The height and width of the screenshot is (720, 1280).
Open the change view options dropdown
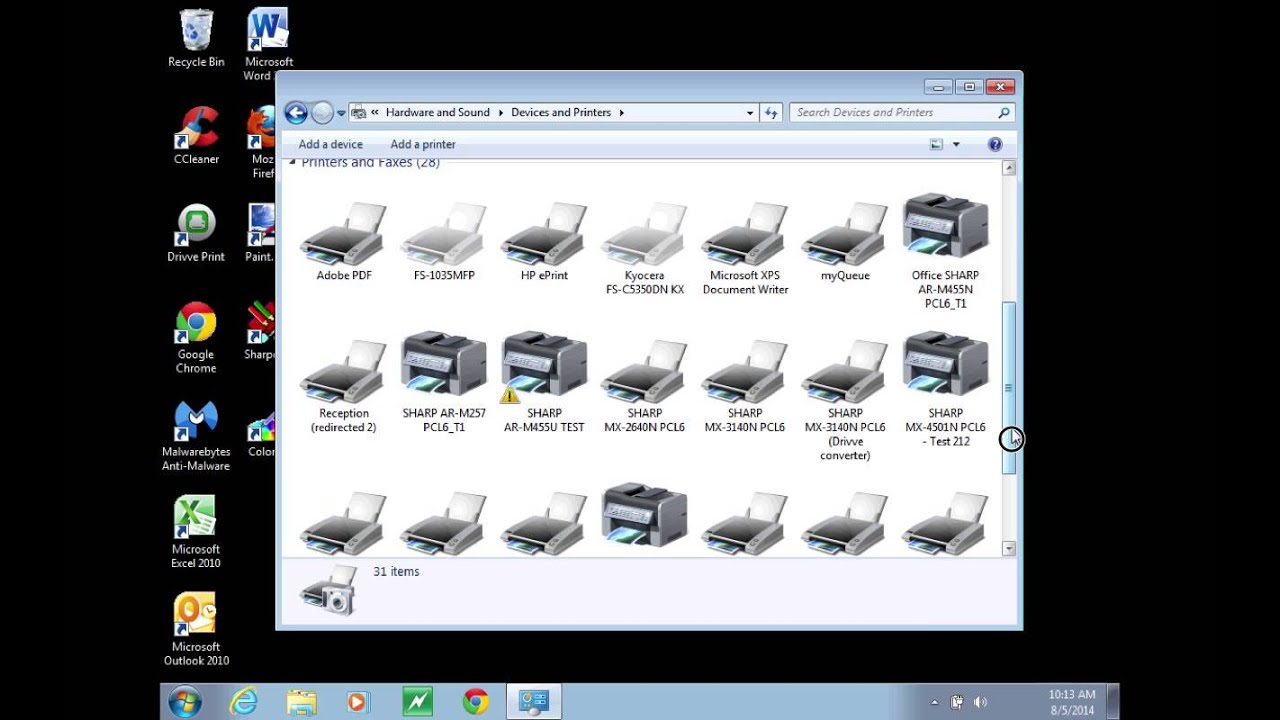click(x=956, y=144)
